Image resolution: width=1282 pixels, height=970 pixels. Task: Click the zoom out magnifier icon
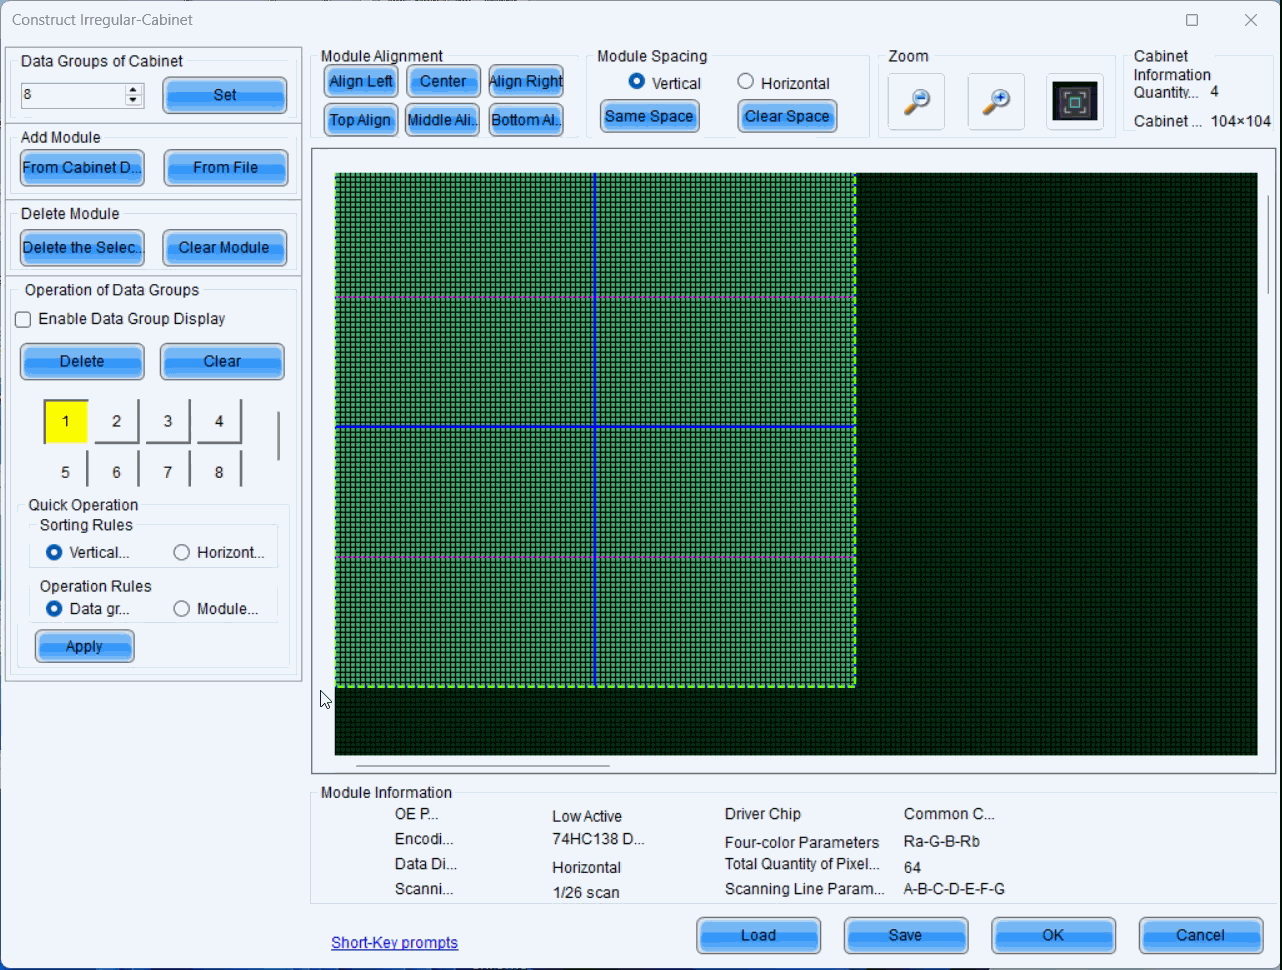916,101
